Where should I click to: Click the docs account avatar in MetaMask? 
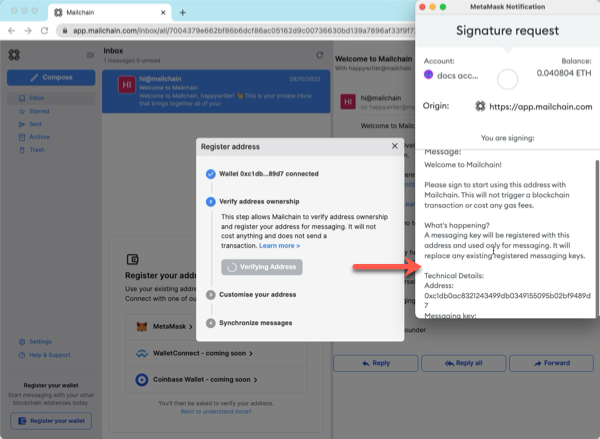click(429, 75)
